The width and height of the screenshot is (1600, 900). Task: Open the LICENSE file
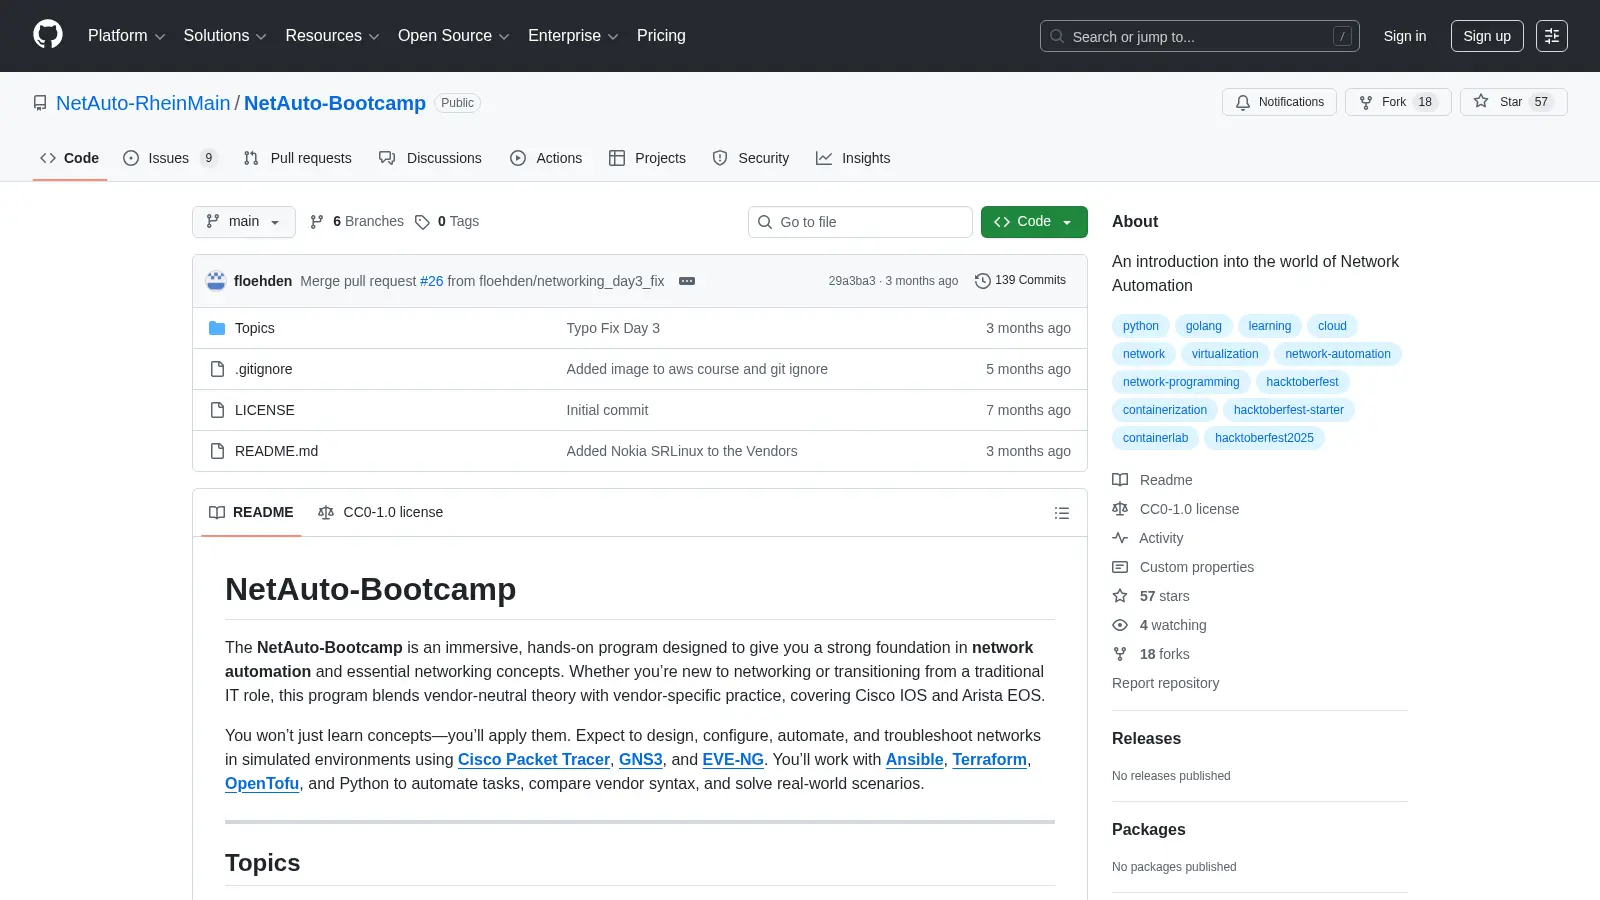click(x=265, y=410)
